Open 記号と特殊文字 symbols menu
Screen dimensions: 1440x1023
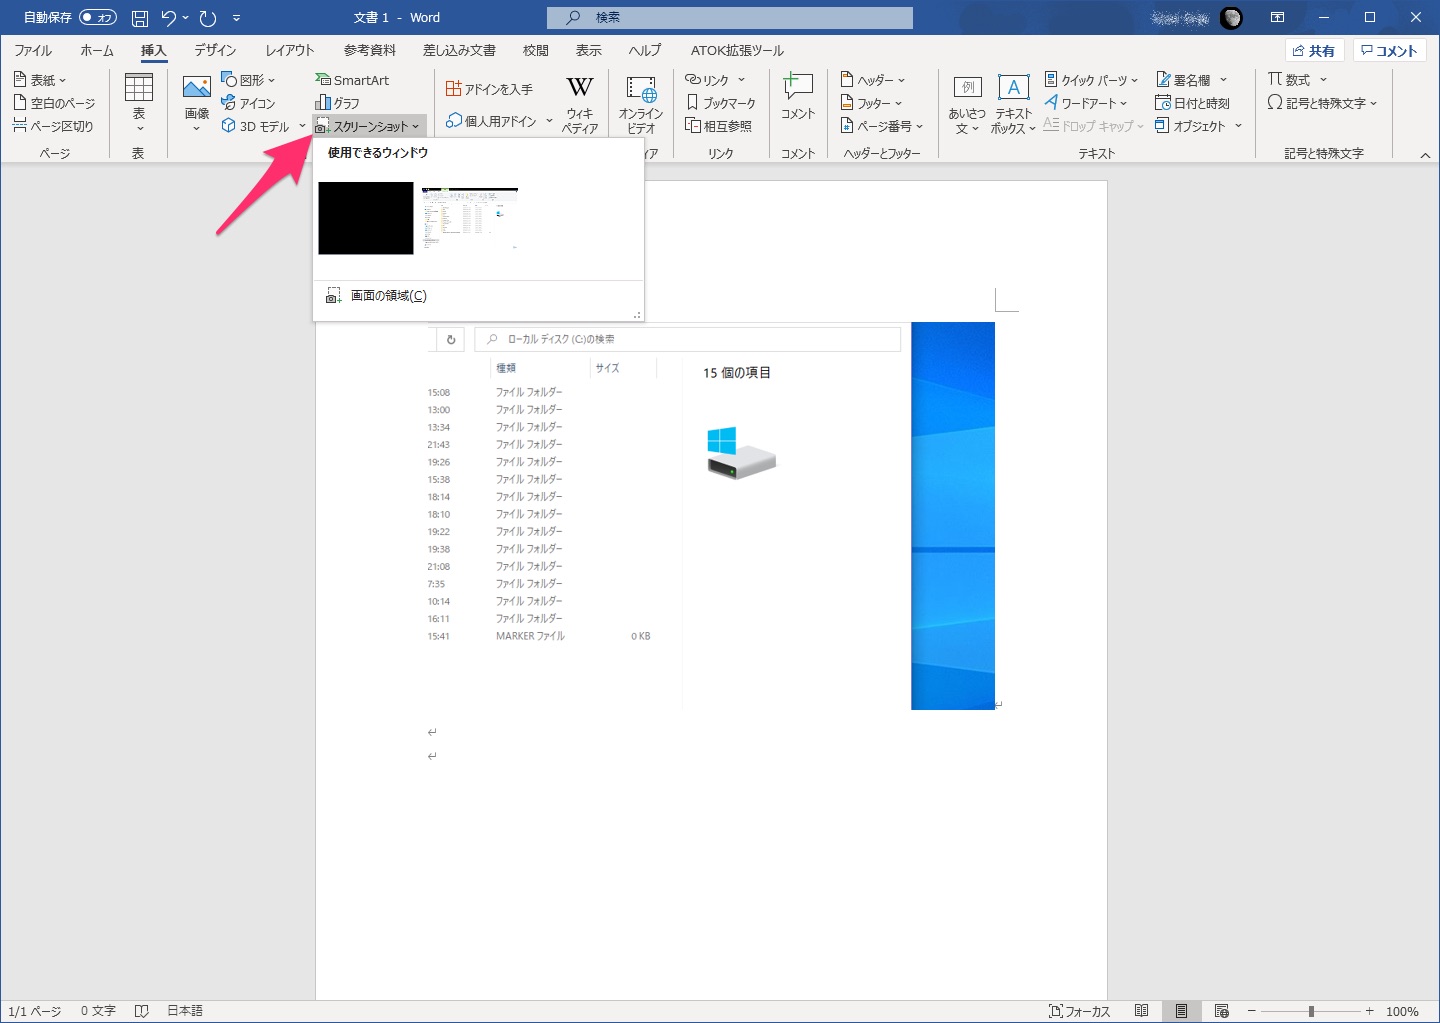coord(1322,103)
